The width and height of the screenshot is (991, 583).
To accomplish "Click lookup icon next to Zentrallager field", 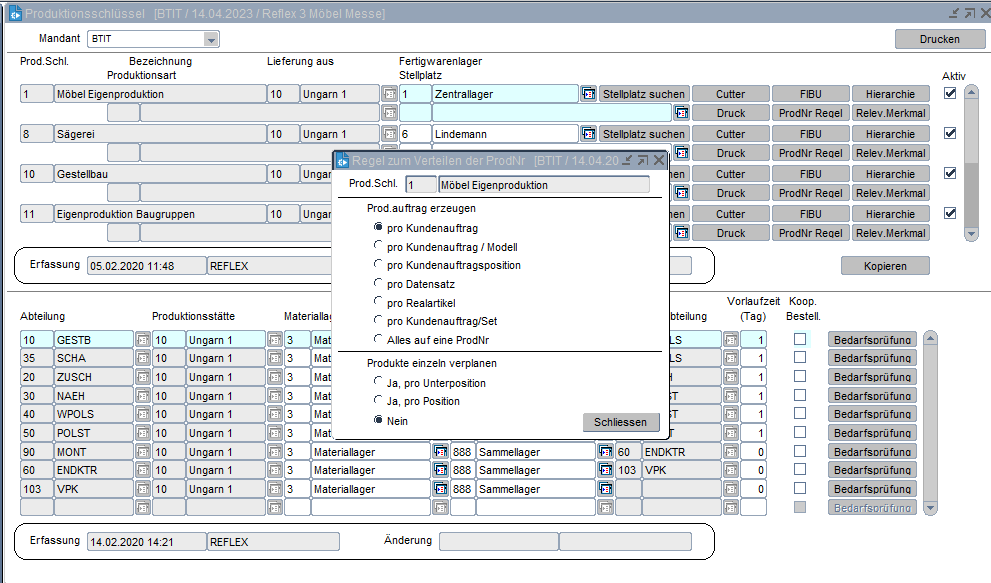I will pos(588,94).
